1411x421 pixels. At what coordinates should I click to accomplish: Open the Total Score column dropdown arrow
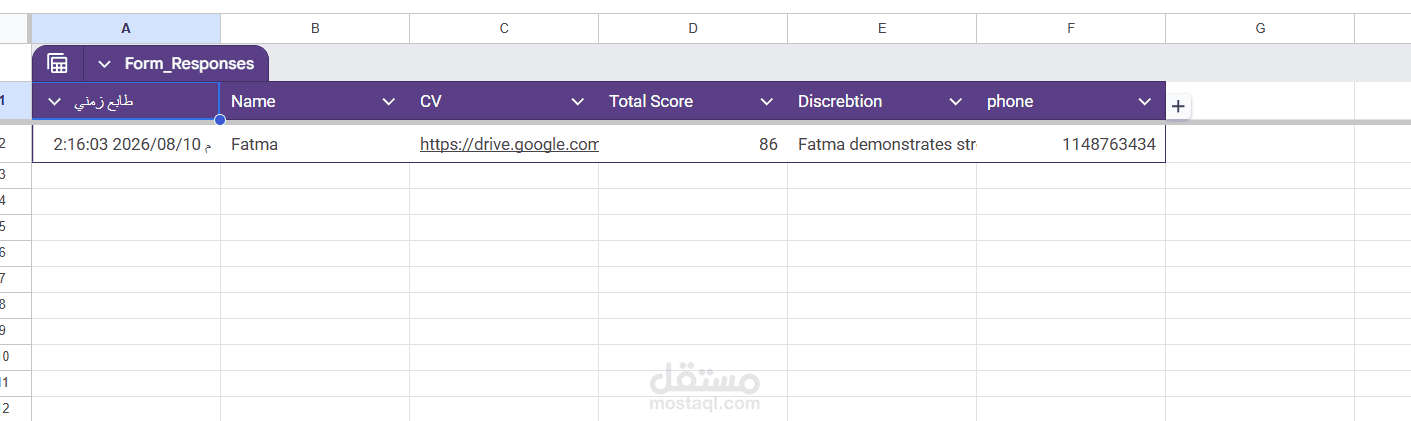767,102
